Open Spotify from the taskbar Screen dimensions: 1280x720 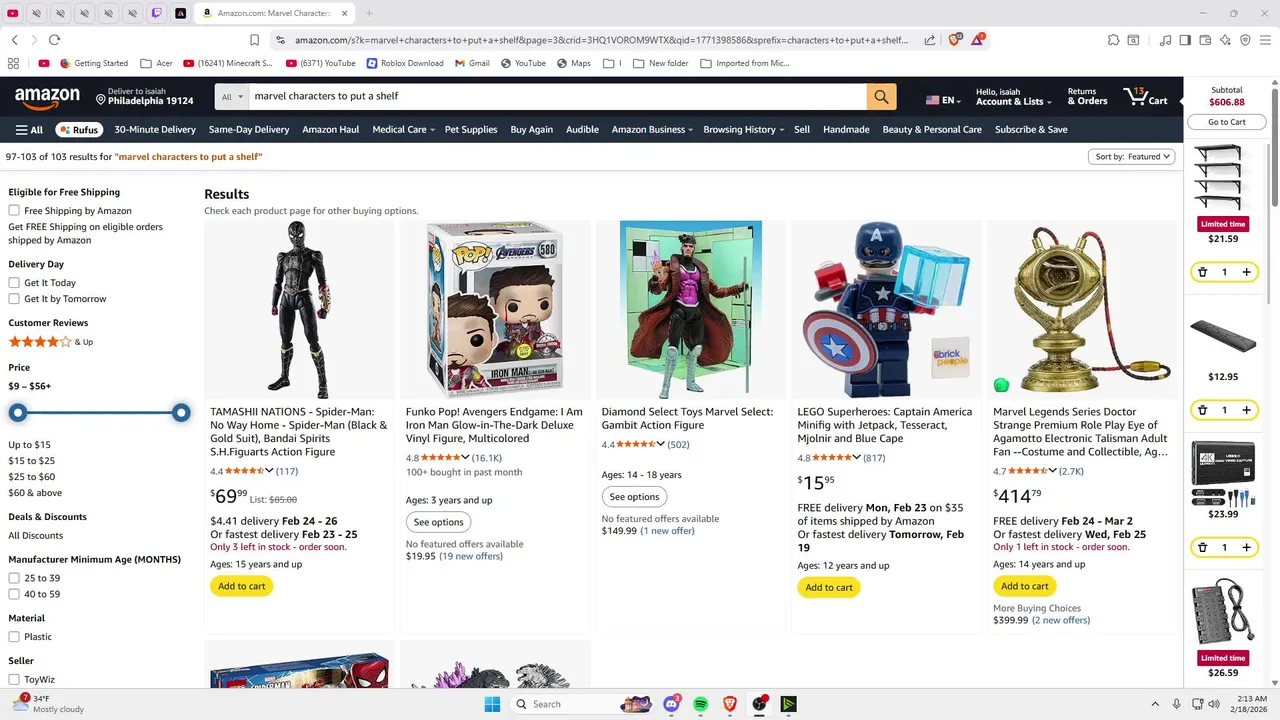tap(700, 704)
